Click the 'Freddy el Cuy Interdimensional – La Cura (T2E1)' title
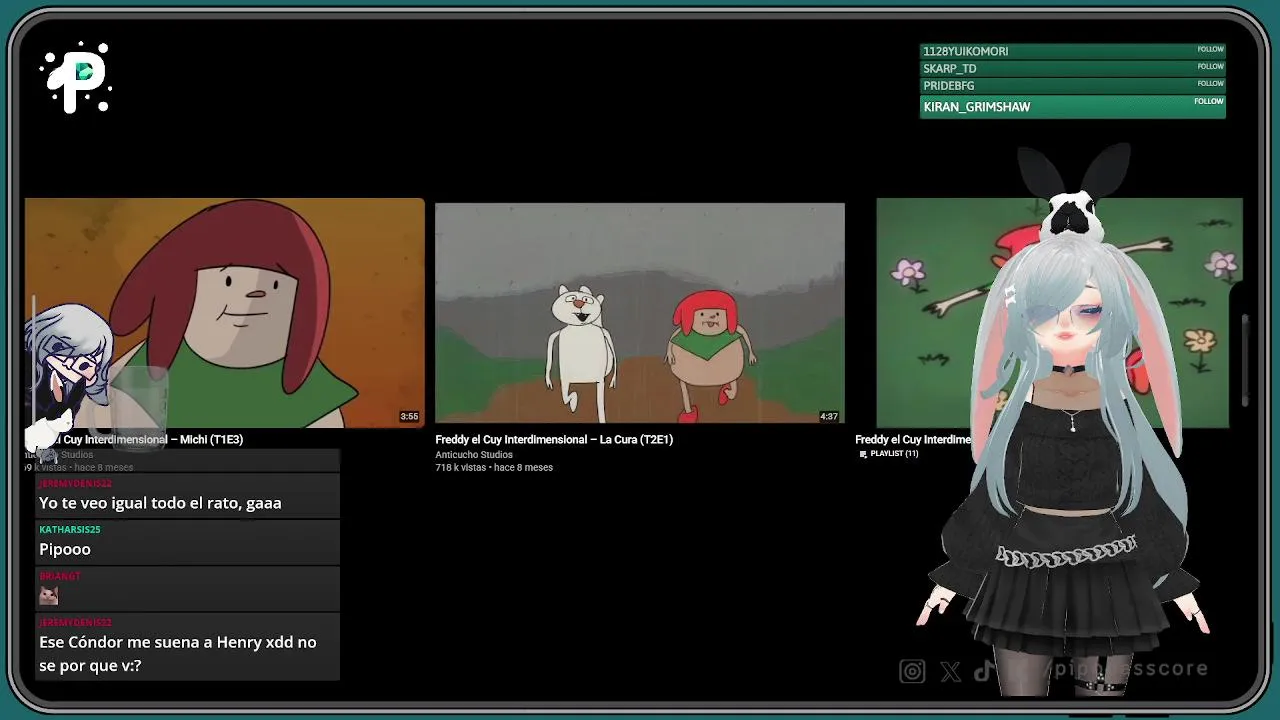This screenshot has height=720, width=1280. pos(554,440)
